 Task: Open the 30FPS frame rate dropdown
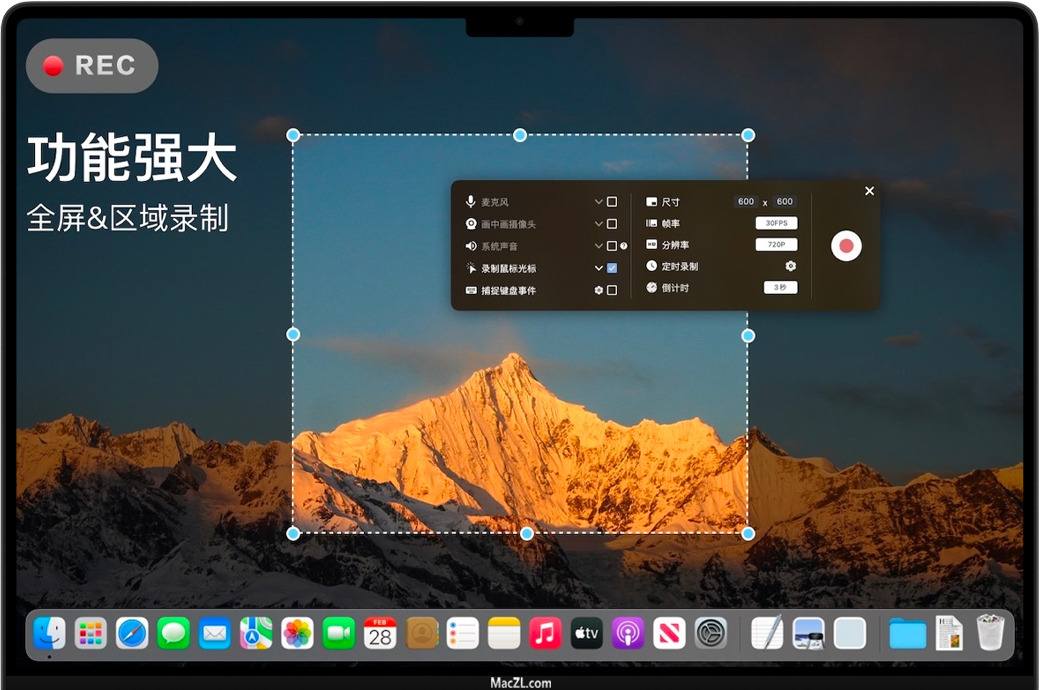click(776, 223)
